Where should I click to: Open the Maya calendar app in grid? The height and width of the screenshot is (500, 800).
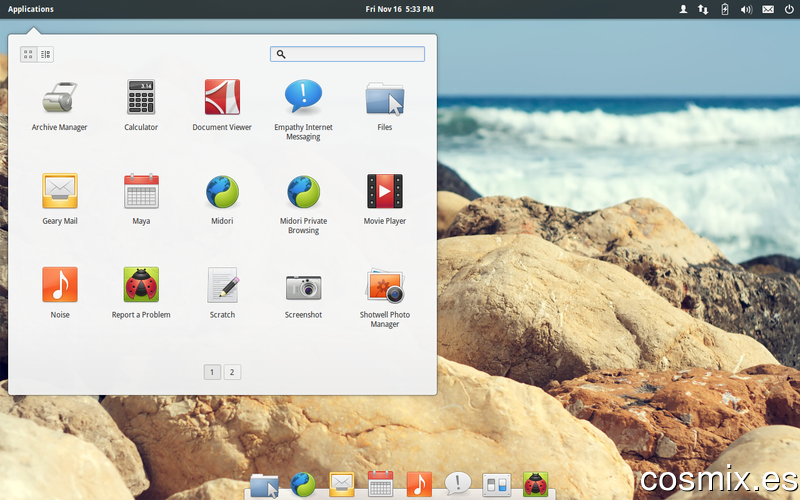click(x=141, y=199)
